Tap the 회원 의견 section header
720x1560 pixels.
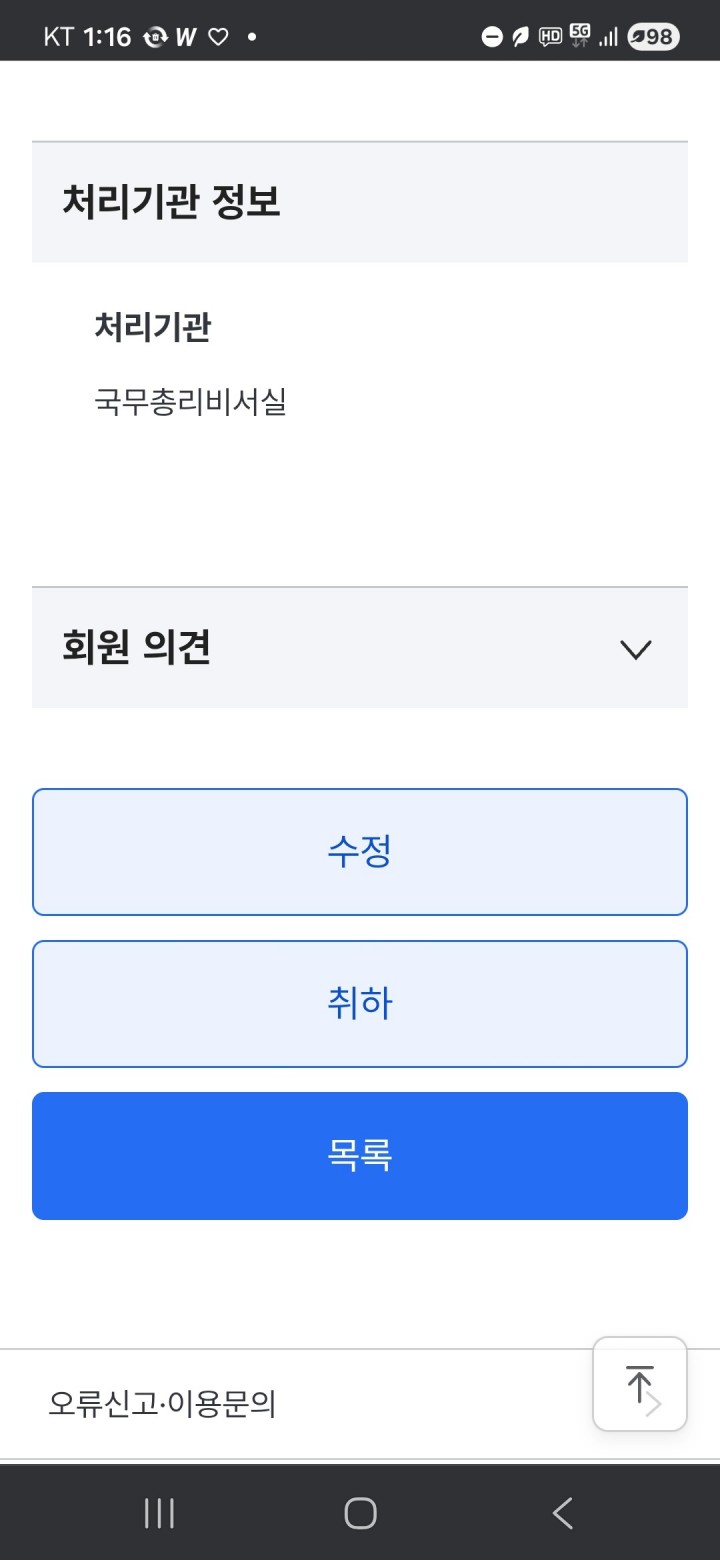[x=136, y=648]
